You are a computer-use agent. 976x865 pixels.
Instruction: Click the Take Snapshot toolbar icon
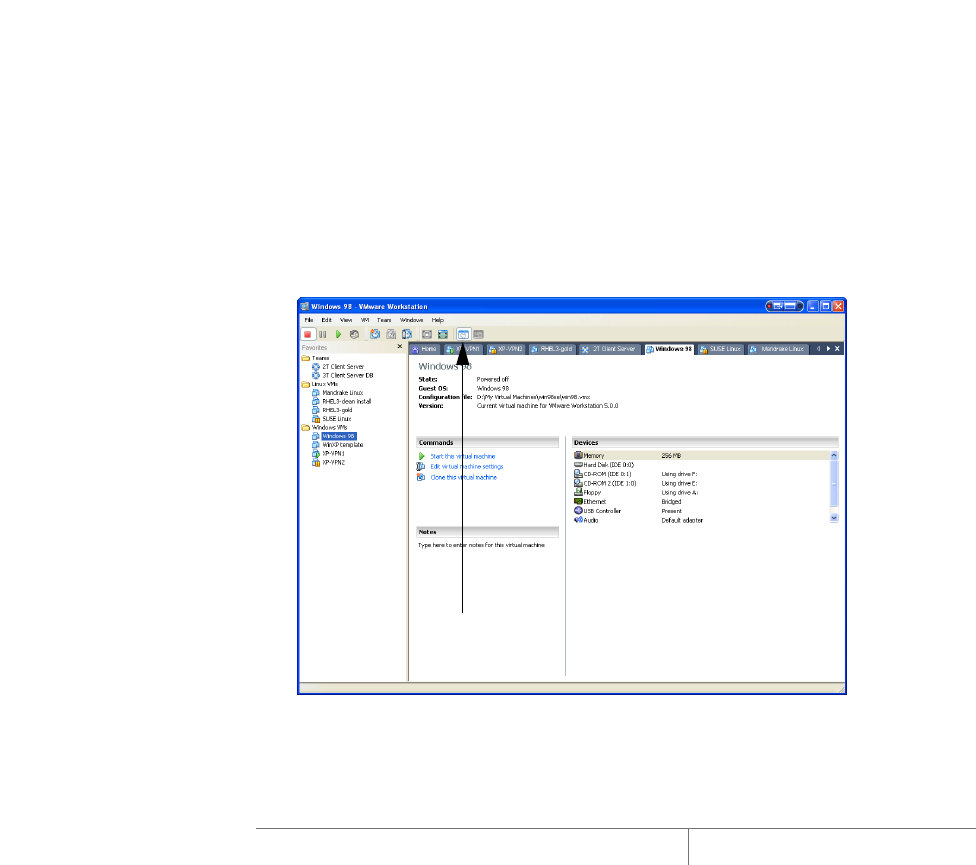[x=375, y=334]
